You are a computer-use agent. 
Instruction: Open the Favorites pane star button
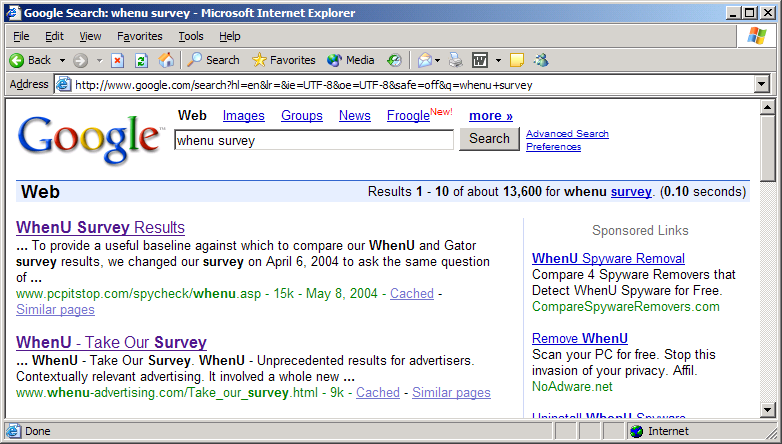(x=283, y=60)
